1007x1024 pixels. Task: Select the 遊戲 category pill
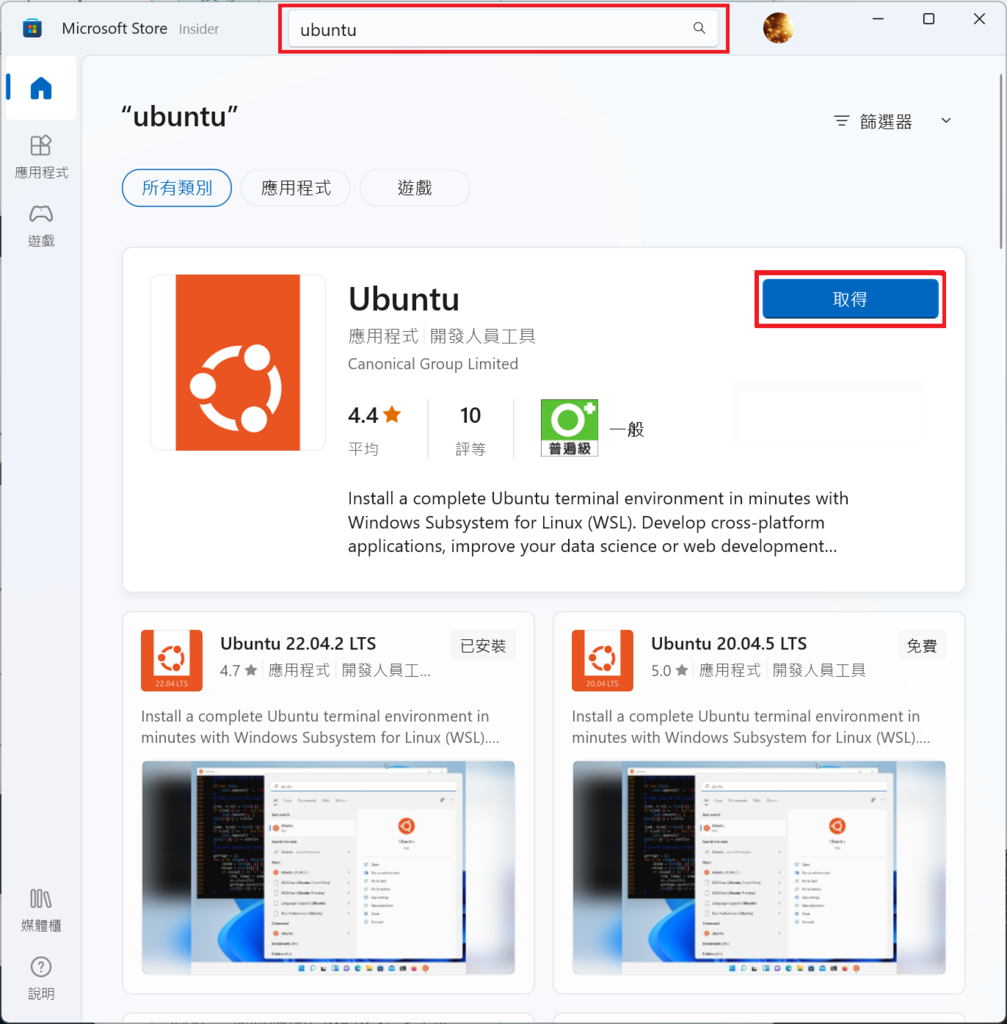tap(414, 188)
